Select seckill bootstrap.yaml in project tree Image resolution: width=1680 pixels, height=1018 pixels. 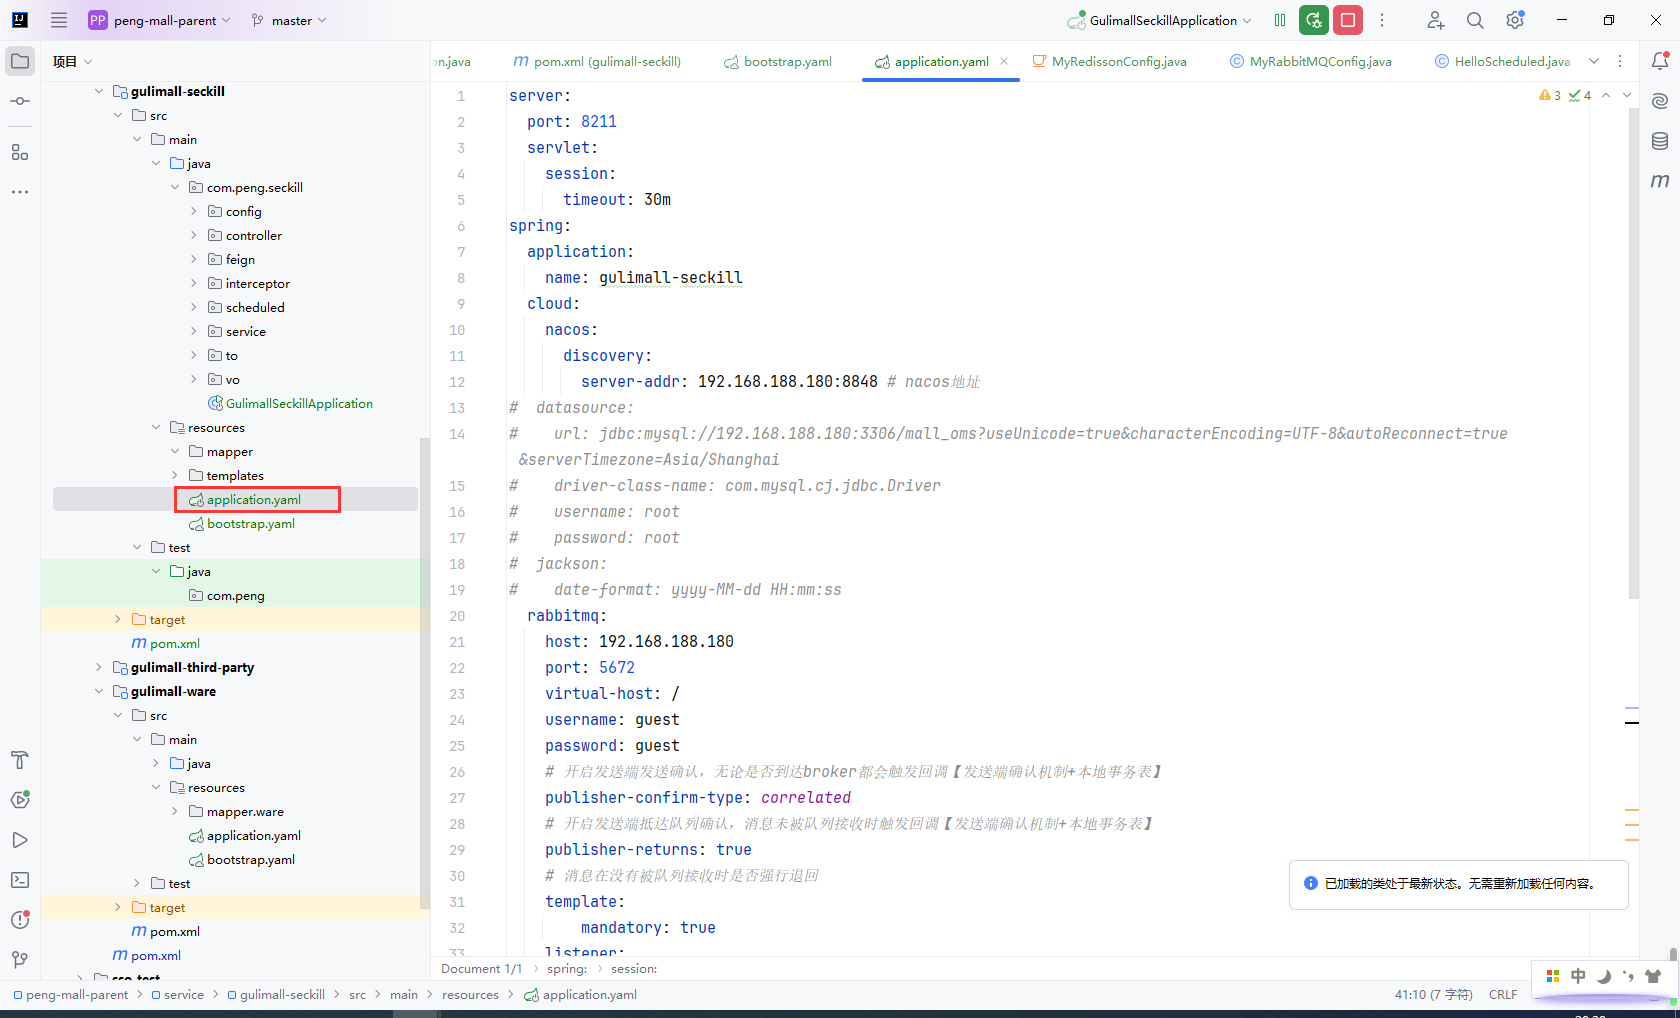(241, 523)
